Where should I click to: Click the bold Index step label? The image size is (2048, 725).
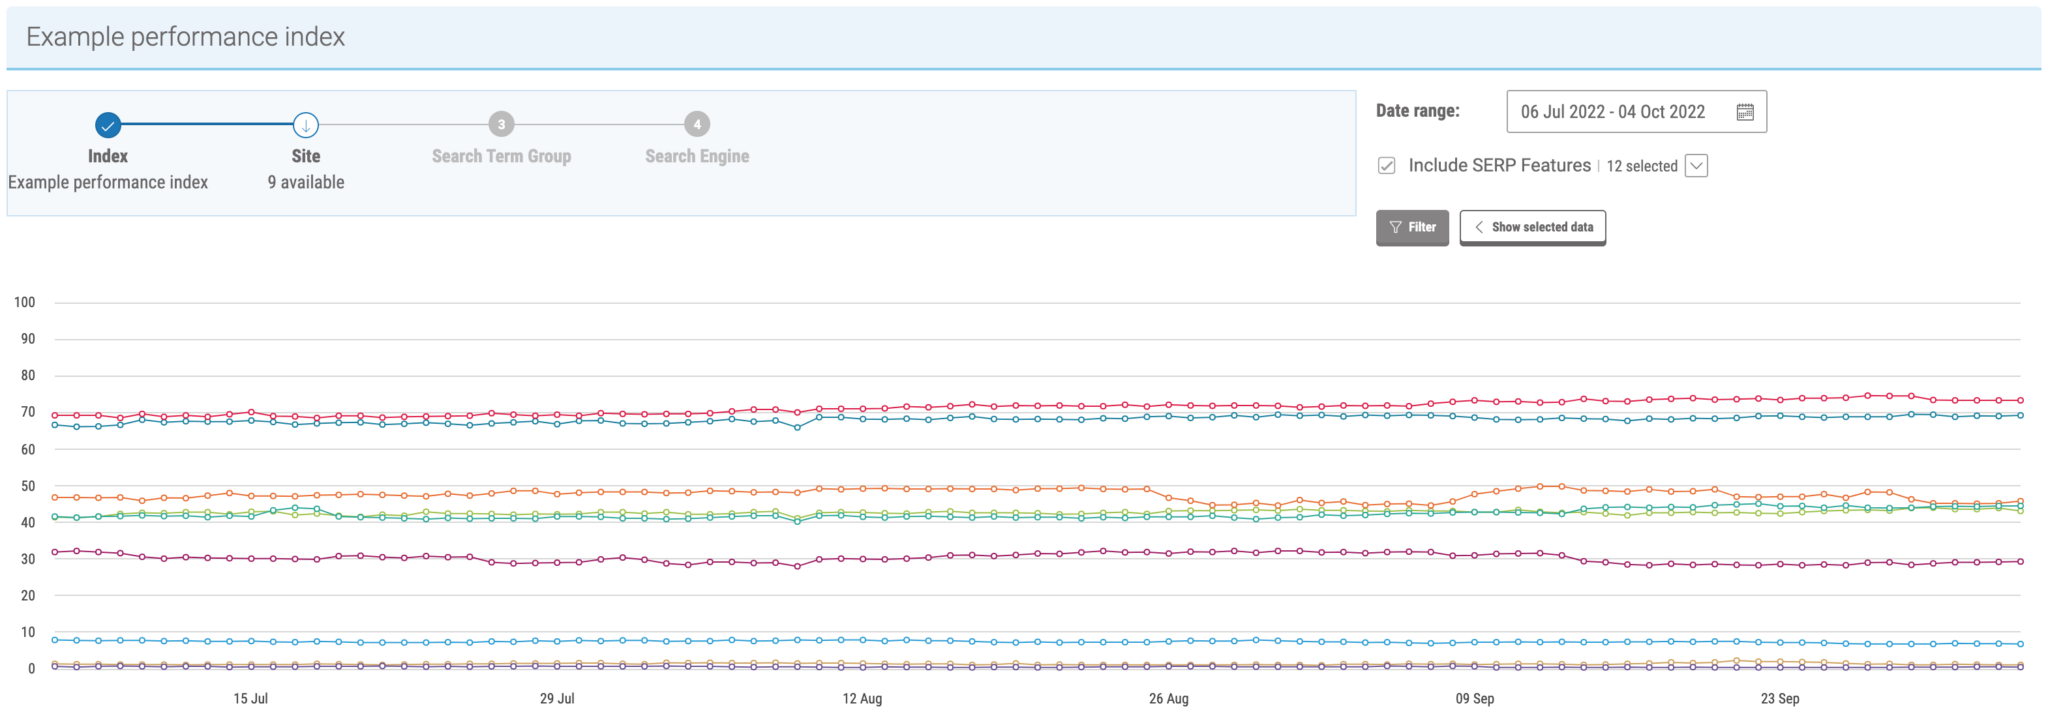pyautogui.click(x=108, y=156)
